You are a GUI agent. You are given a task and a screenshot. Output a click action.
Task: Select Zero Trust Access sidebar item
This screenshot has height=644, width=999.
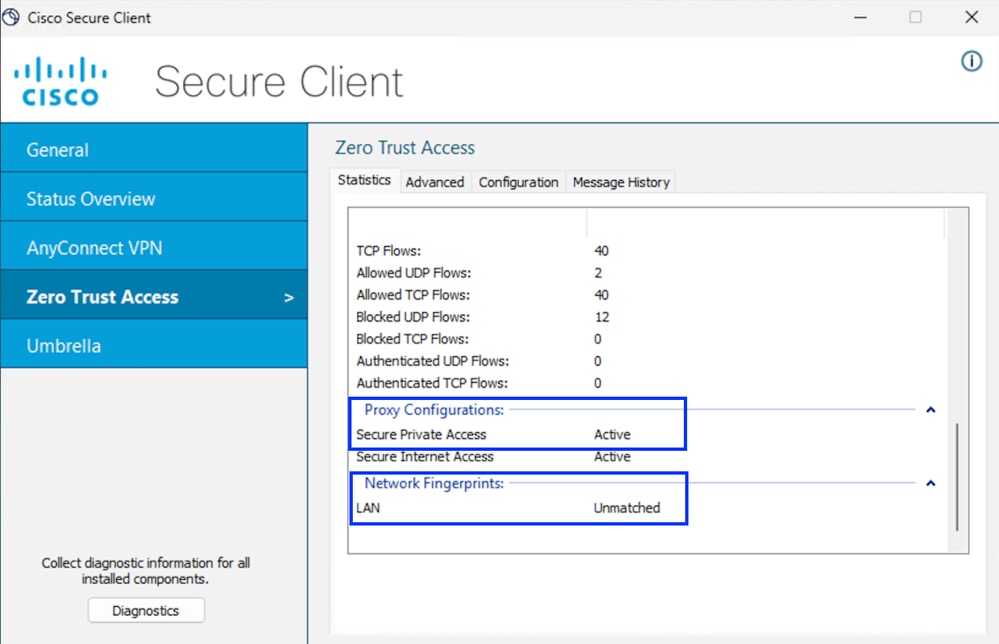click(154, 296)
